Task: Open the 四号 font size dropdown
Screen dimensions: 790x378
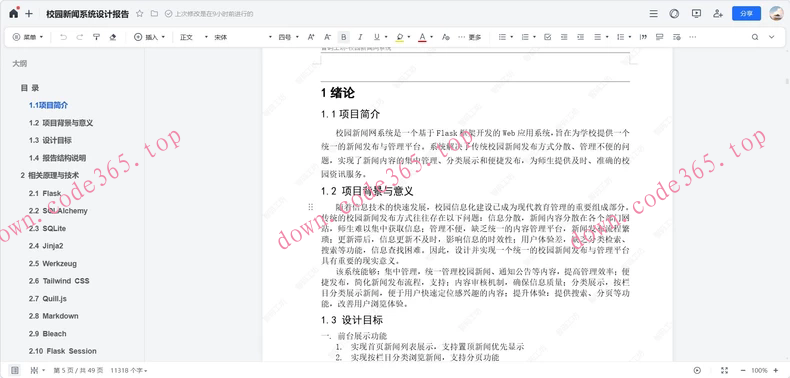Action: 289,37
